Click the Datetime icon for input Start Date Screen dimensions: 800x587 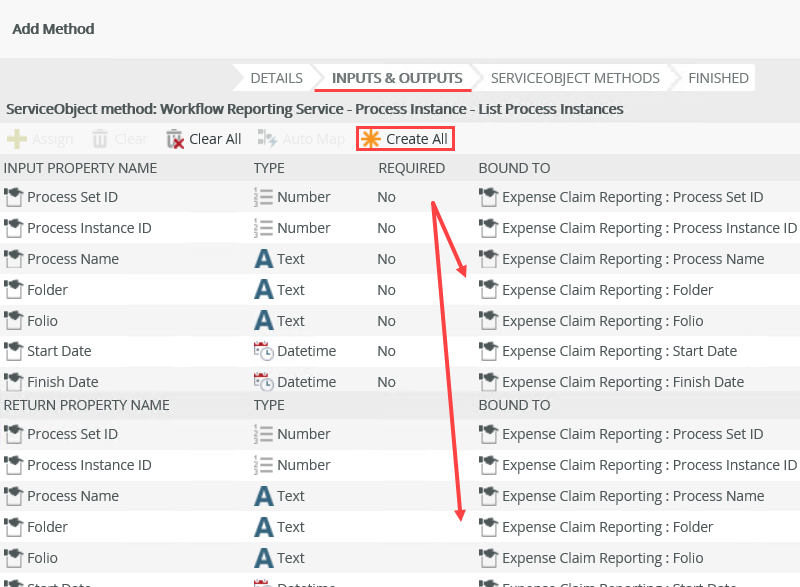click(263, 351)
